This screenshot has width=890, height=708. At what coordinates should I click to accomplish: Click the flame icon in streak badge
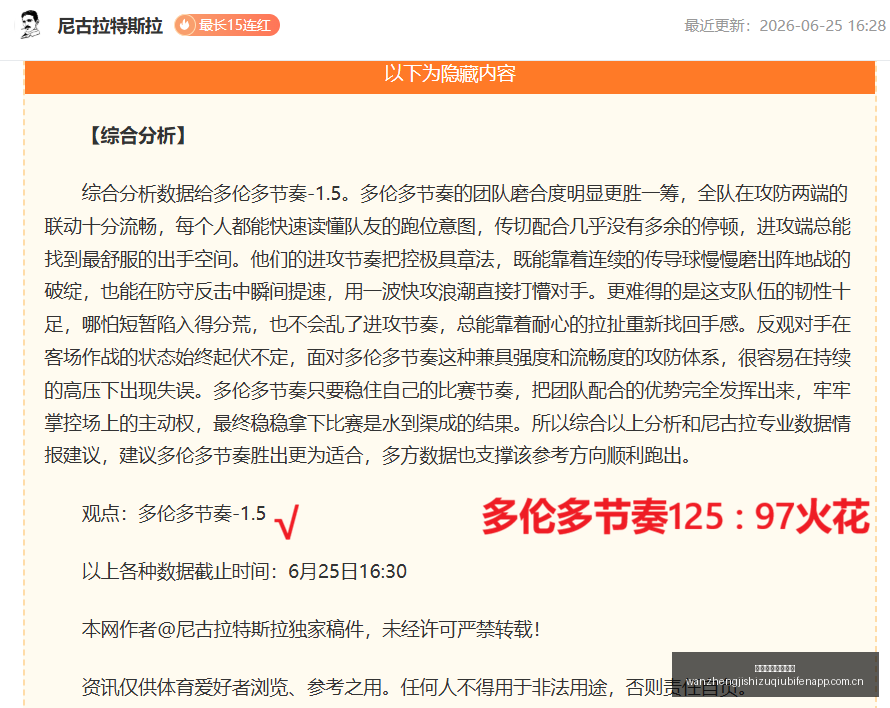[184, 25]
